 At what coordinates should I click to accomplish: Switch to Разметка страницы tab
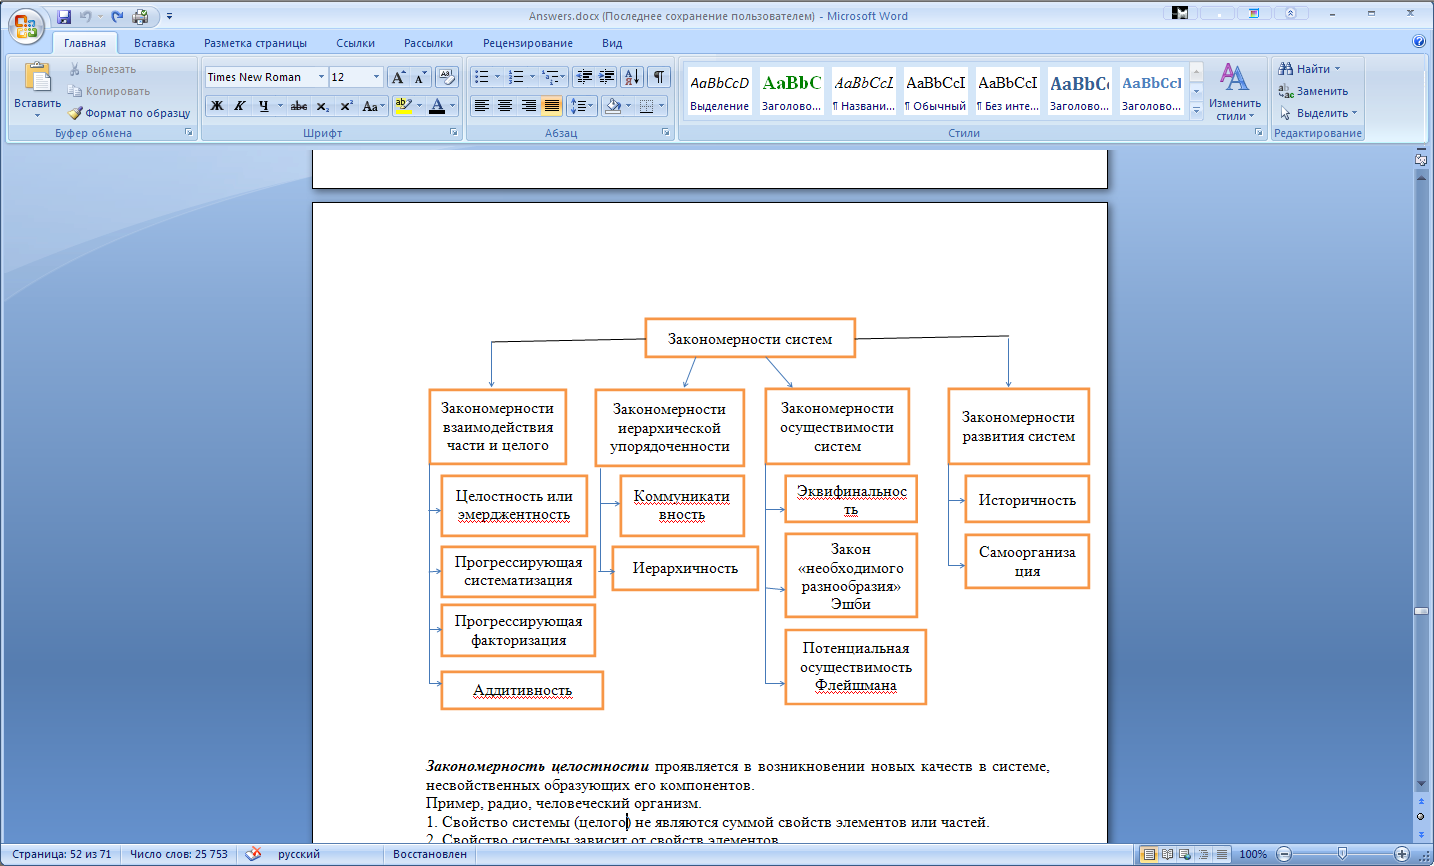pyautogui.click(x=255, y=43)
